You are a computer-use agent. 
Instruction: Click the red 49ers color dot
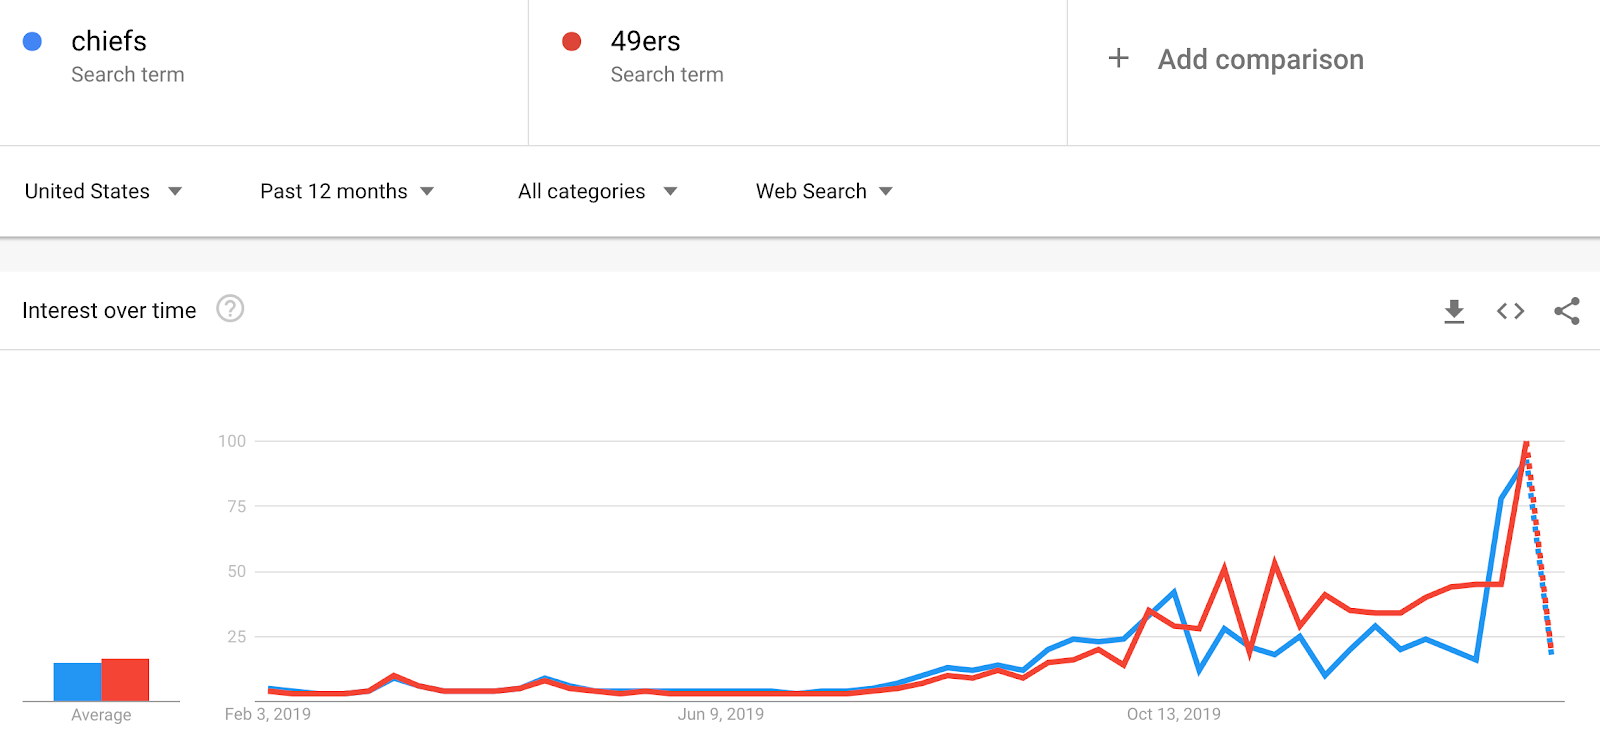click(x=572, y=41)
